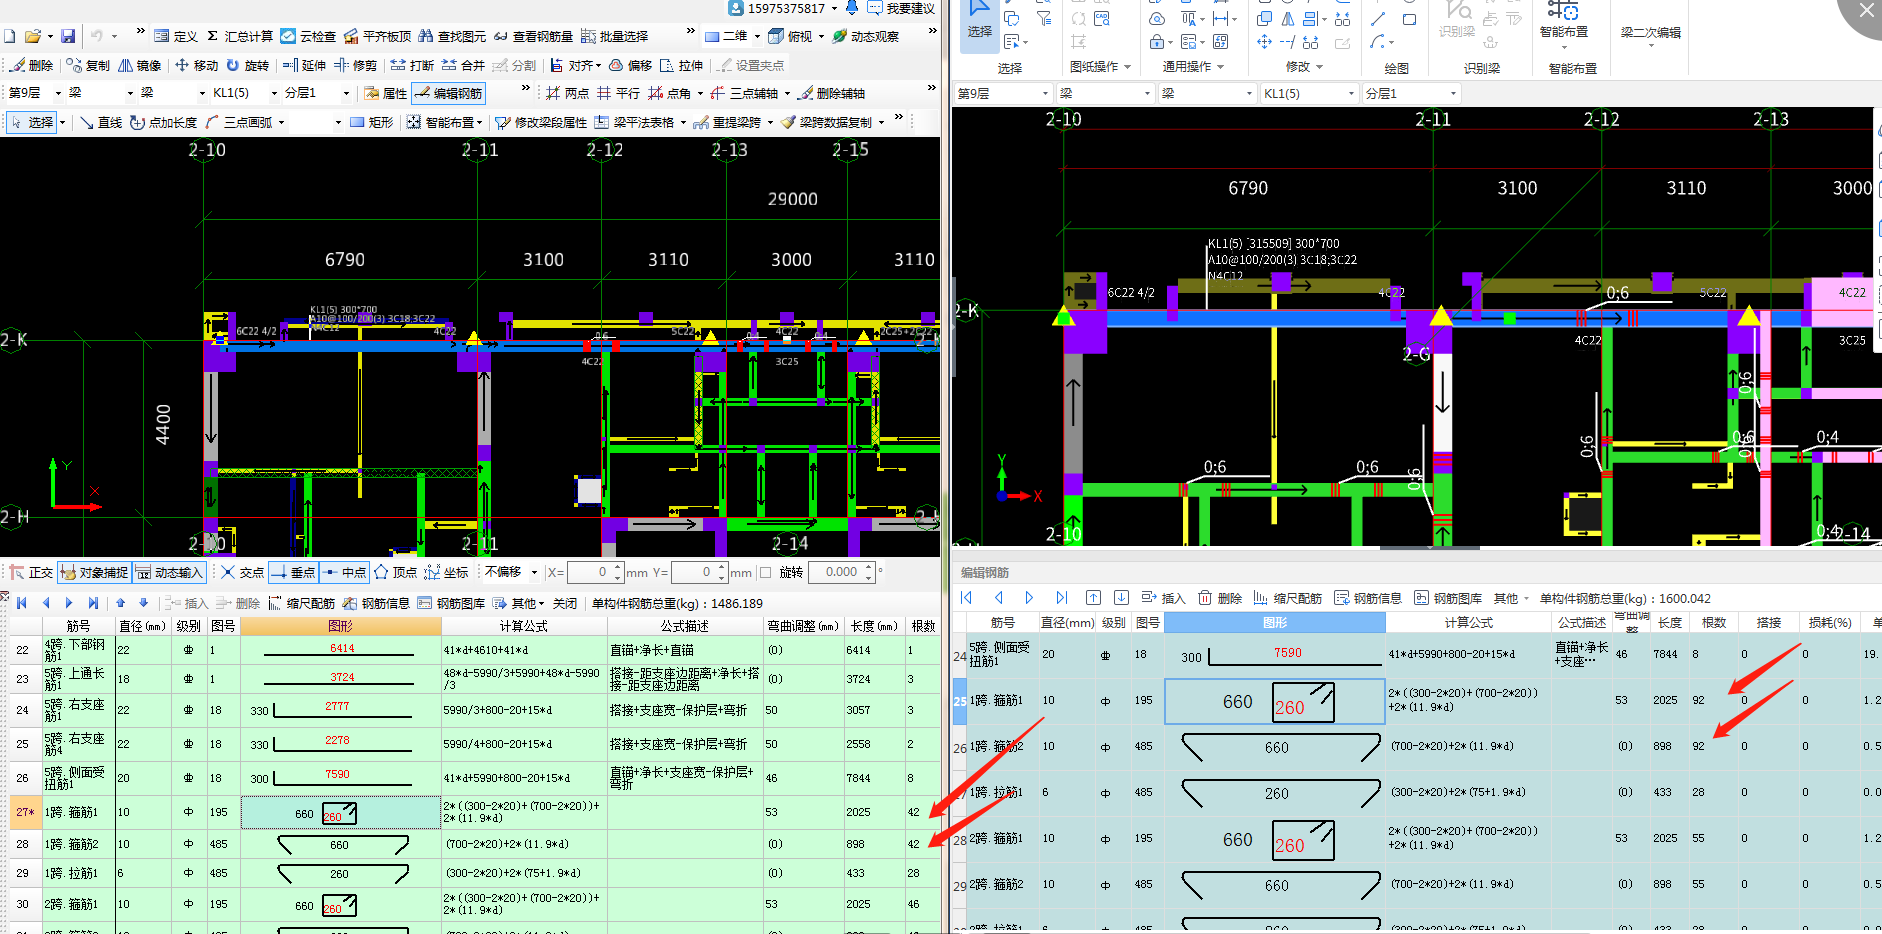Click 两点 two-point axis tool
Viewport: 1882px width, 934px height.
(567, 93)
